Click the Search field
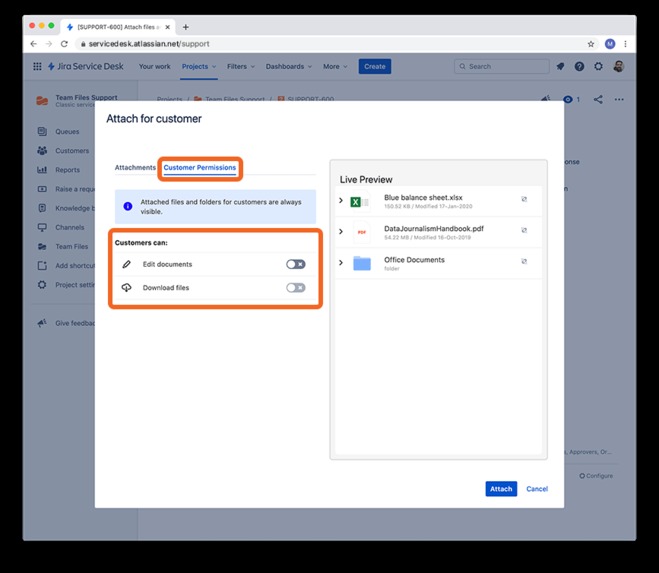This screenshot has width=659, height=573. click(x=501, y=66)
